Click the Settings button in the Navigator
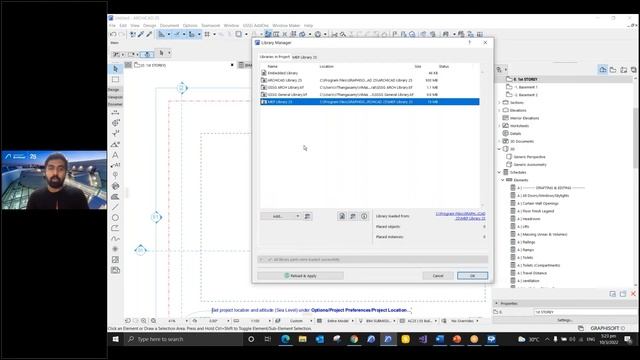Viewport: 640px width, 360px height. [565, 320]
